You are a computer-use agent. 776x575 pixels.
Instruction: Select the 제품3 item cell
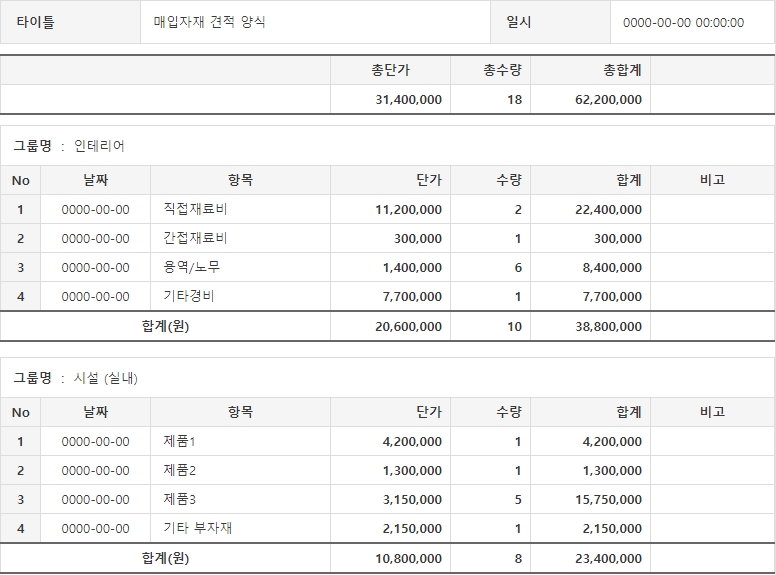pyautogui.click(x=241, y=499)
